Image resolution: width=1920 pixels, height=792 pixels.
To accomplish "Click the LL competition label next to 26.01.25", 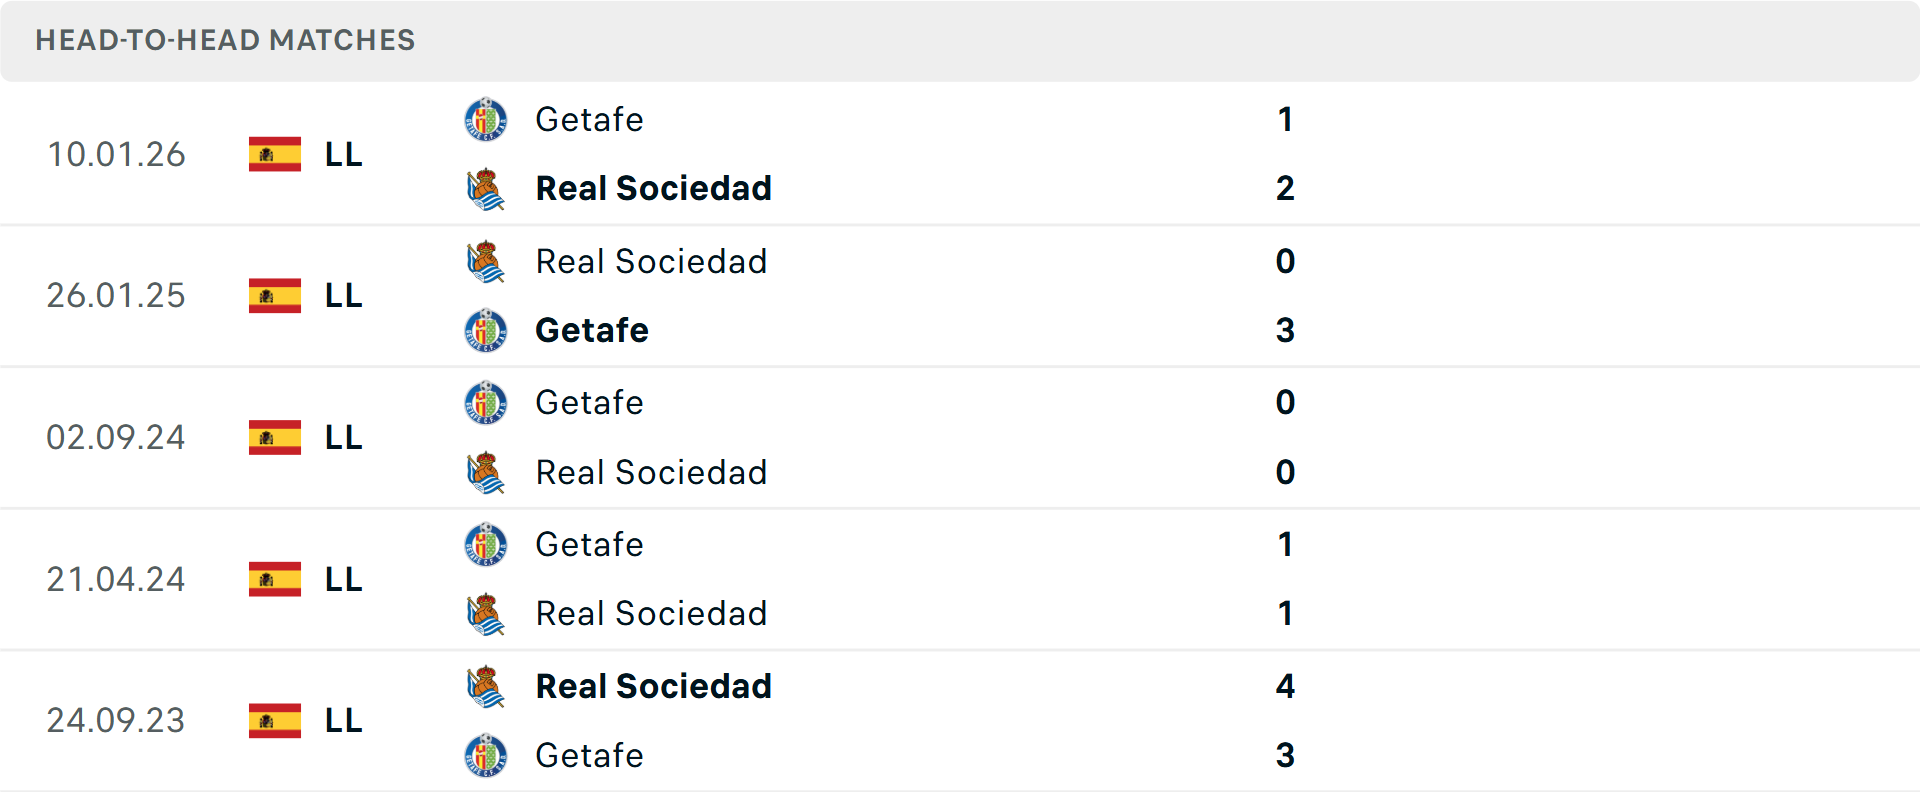I will coord(341,296).
